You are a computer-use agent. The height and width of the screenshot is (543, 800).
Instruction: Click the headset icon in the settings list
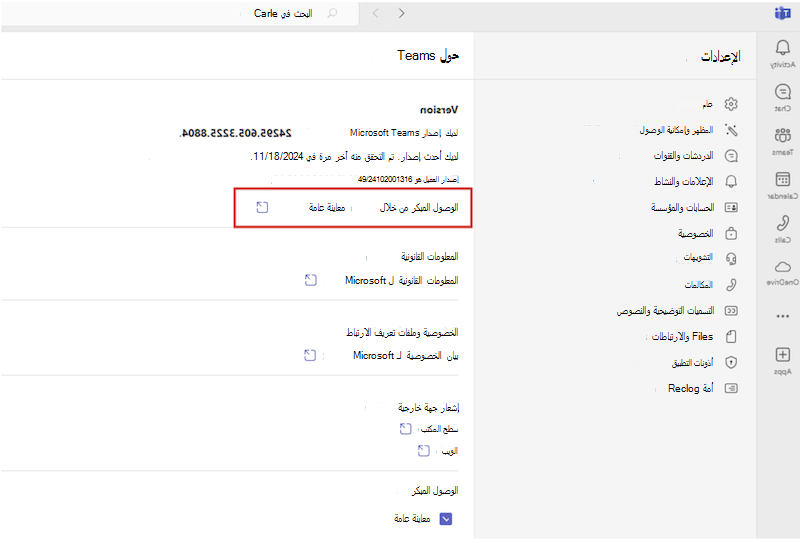click(x=731, y=259)
